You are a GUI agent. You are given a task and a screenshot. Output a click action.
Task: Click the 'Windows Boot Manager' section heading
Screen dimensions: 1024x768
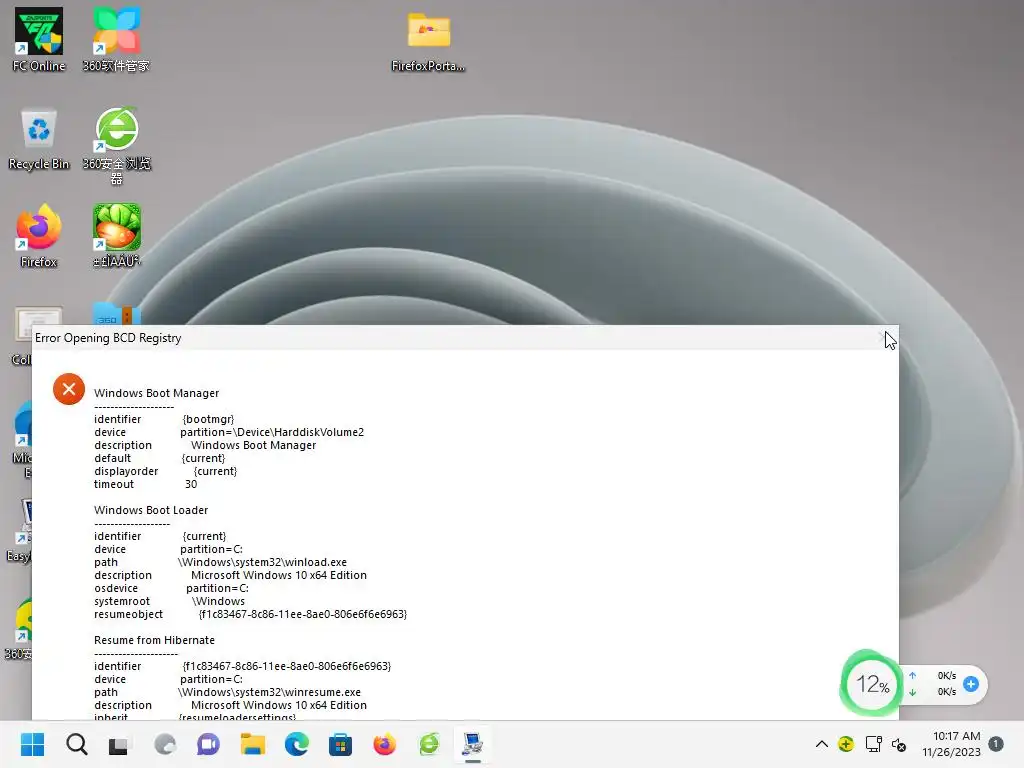(x=157, y=393)
